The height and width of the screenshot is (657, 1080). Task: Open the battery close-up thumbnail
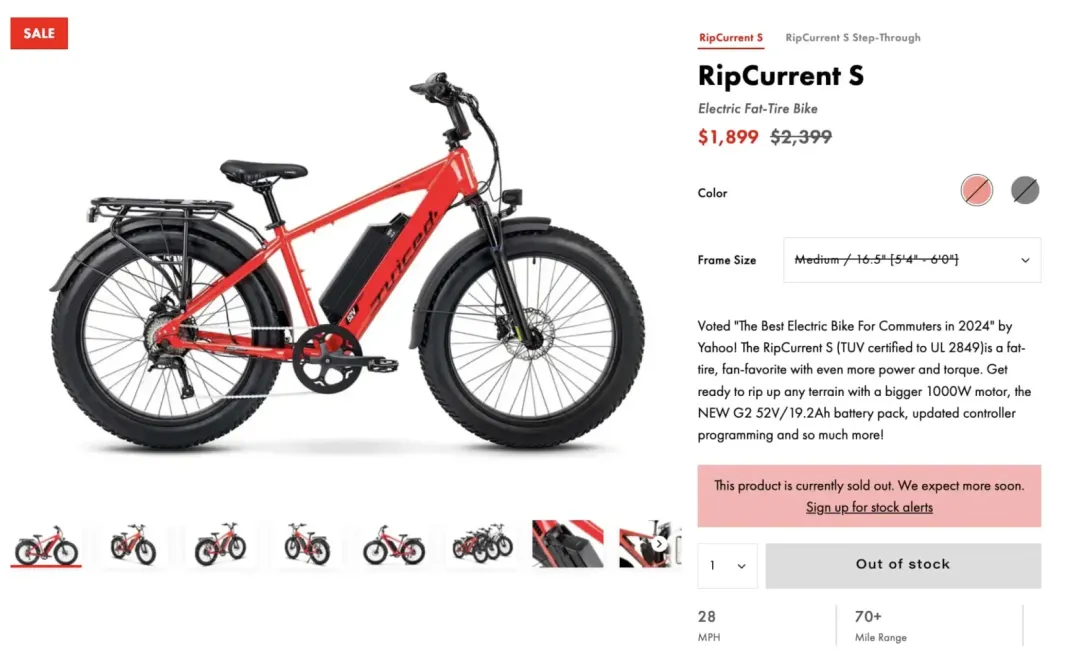(568, 545)
